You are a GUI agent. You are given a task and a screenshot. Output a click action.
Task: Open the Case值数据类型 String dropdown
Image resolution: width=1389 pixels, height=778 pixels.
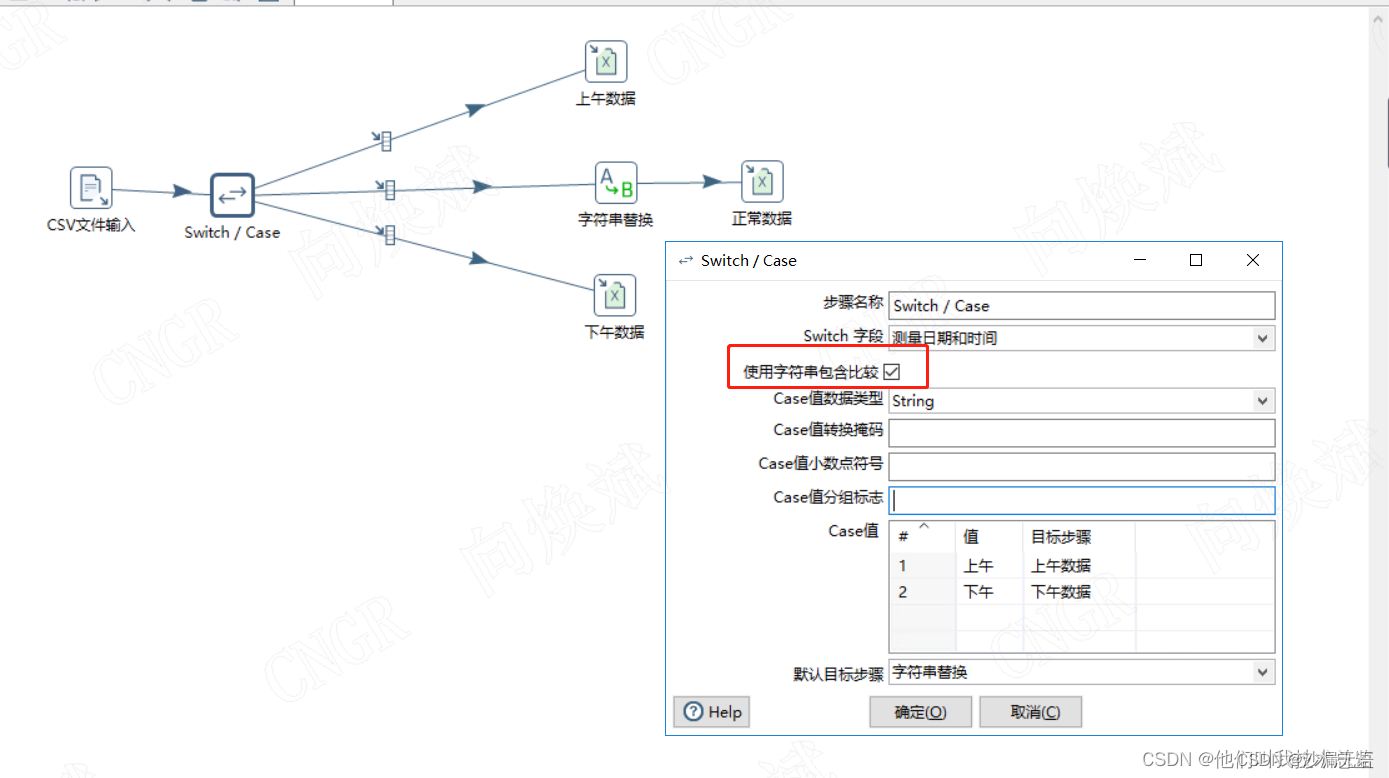(x=1263, y=400)
